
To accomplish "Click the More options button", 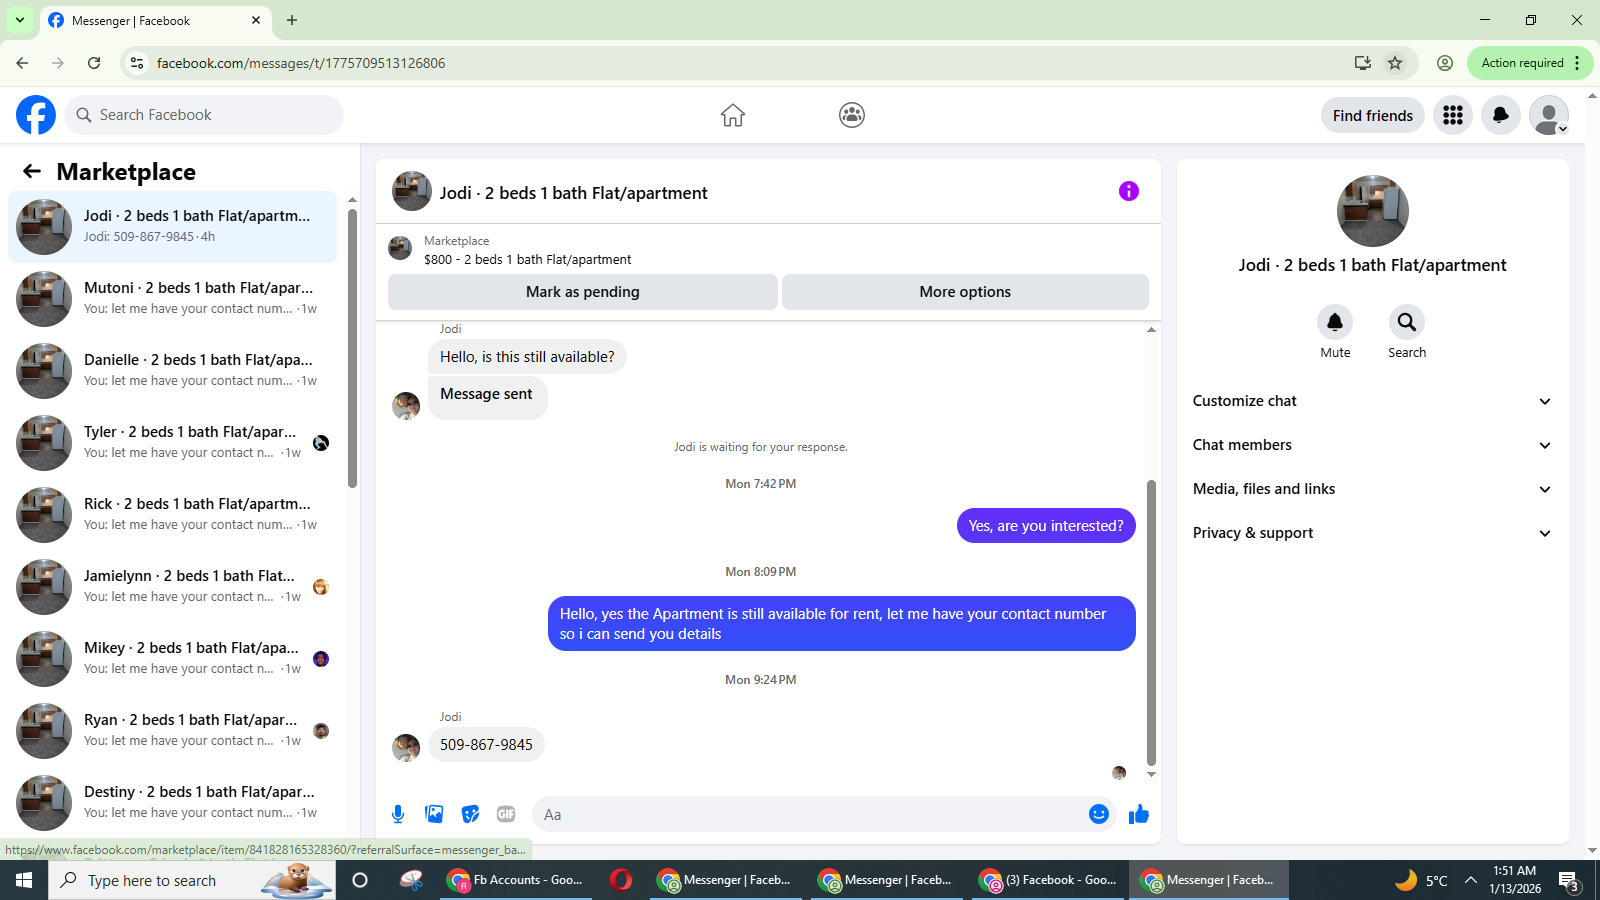I will coord(965,292).
